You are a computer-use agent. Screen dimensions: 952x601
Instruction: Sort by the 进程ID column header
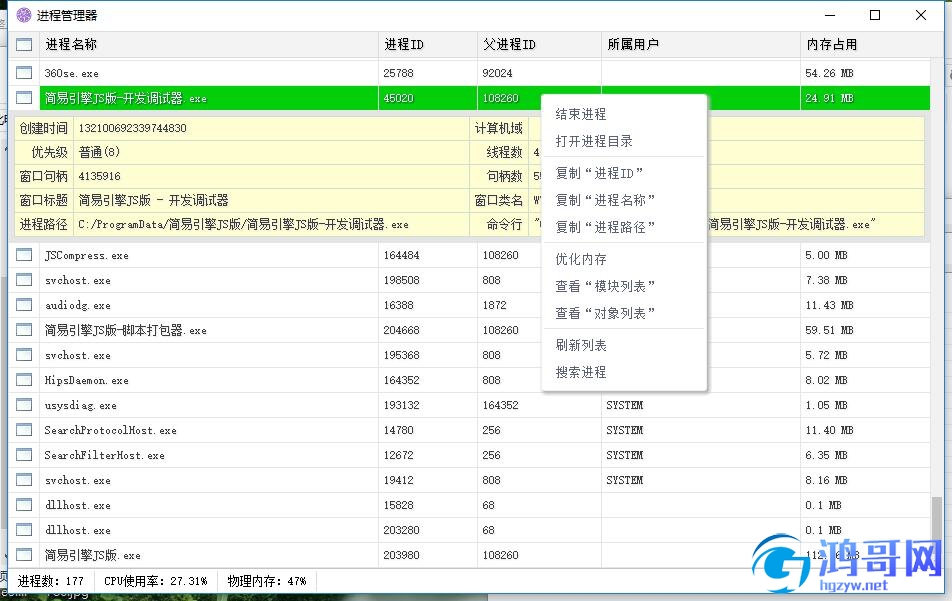tap(428, 44)
